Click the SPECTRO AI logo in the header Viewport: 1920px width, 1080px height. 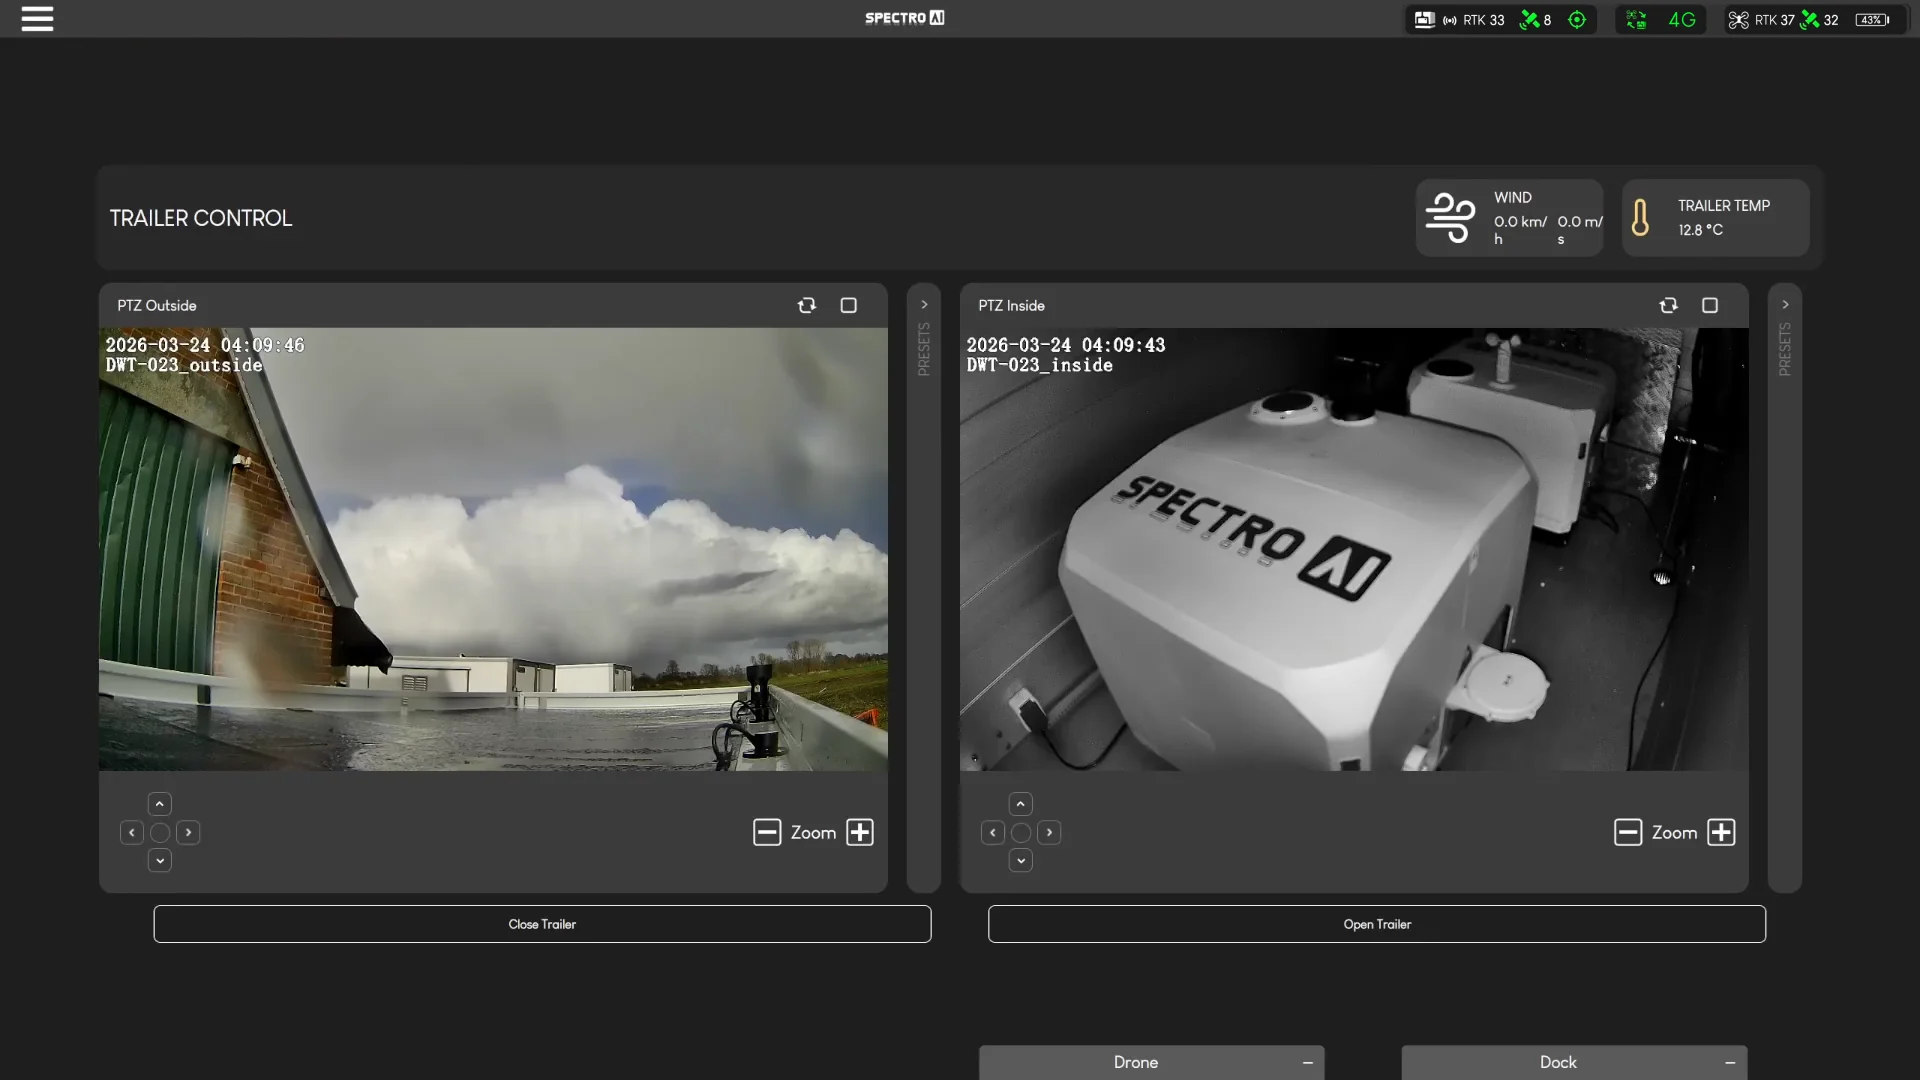tap(904, 17)
